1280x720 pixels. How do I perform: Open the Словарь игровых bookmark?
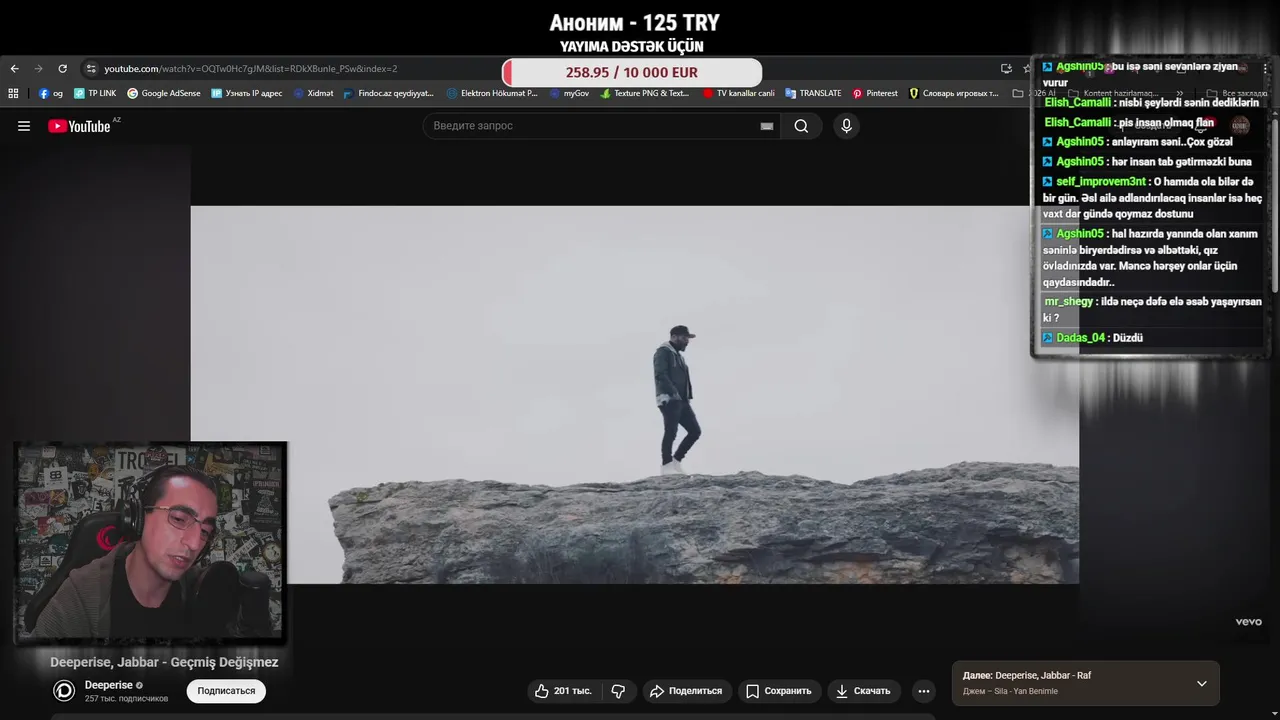point(953,93)
